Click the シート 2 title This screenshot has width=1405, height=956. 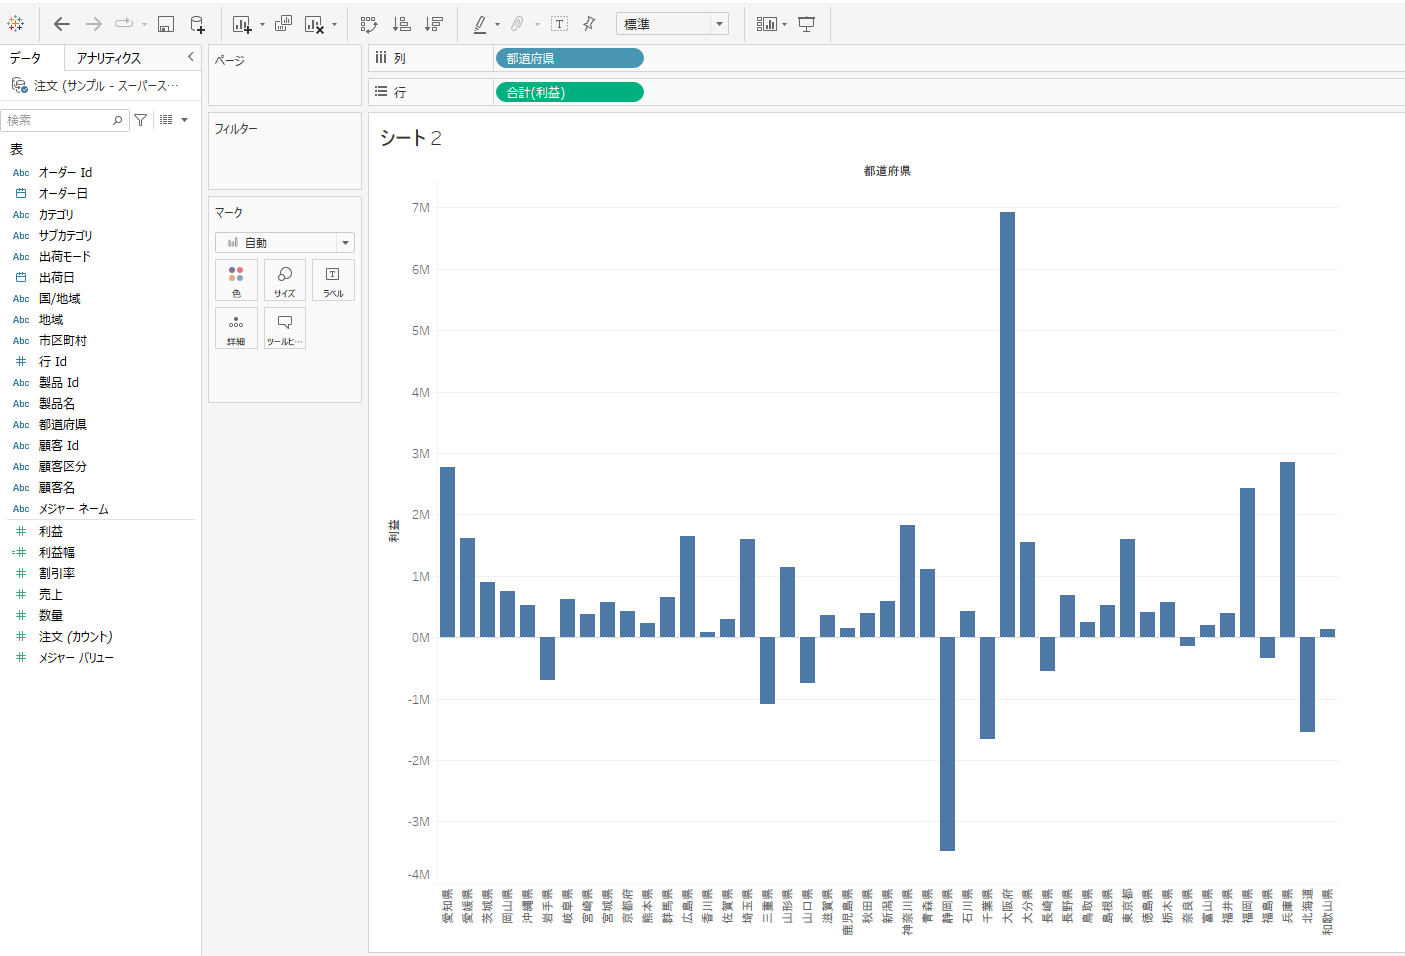click(x=410, y=138)
